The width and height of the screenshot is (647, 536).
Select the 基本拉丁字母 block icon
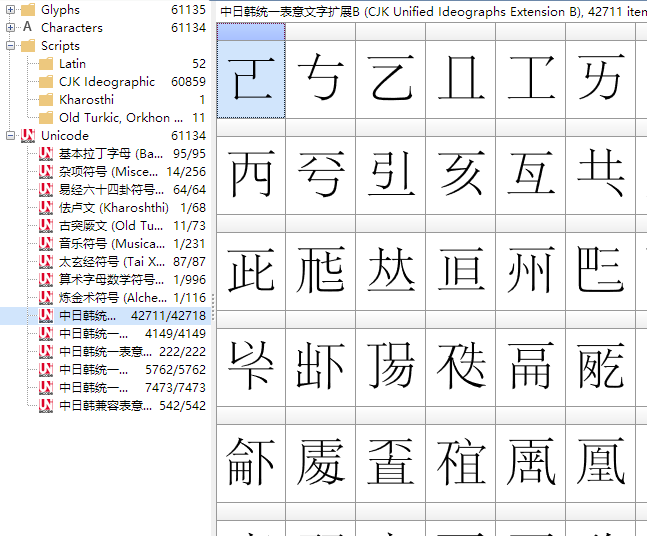[x=45, y=154]
